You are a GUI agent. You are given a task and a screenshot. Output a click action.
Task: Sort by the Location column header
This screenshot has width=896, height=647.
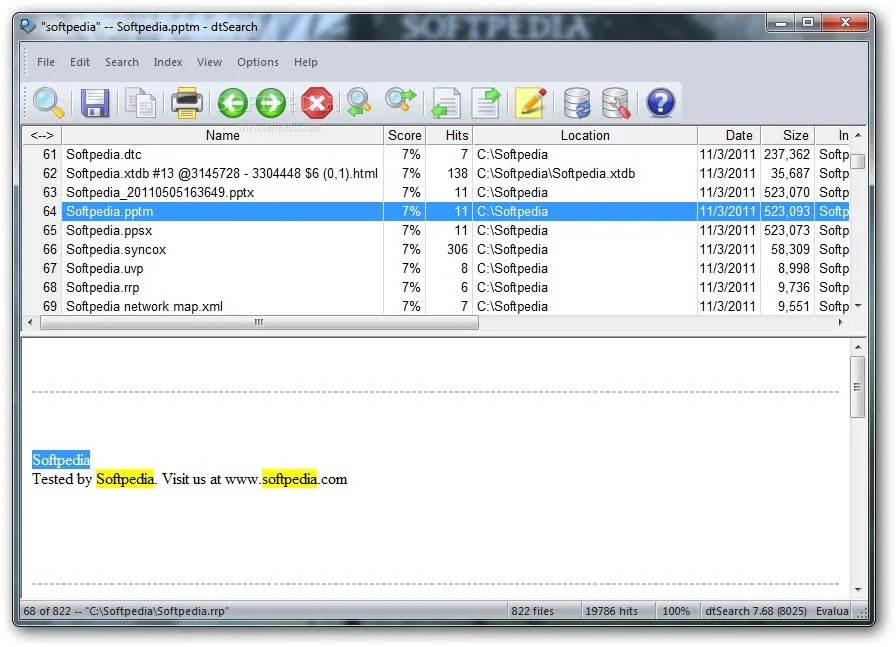tap(585, 135)
